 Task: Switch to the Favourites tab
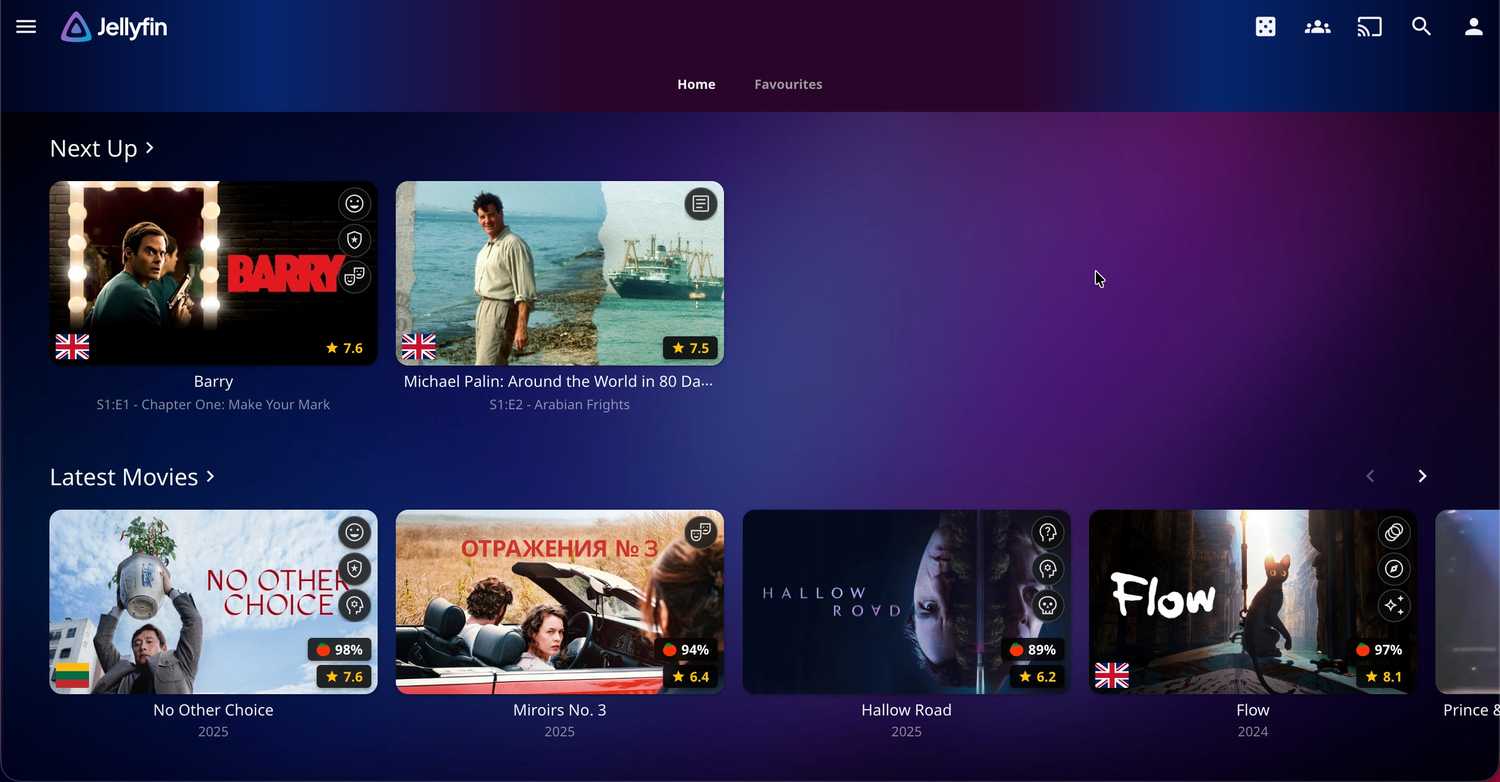coord(788,84)
